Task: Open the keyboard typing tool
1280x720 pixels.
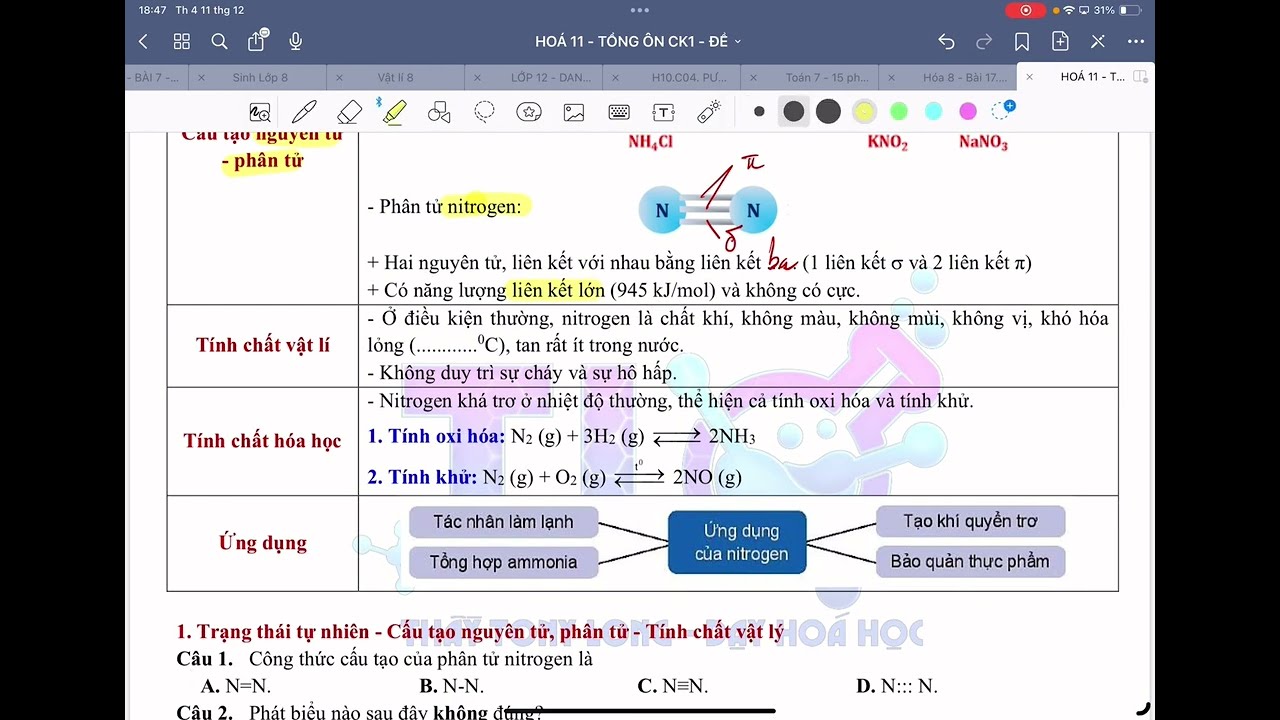Action: 619,112
